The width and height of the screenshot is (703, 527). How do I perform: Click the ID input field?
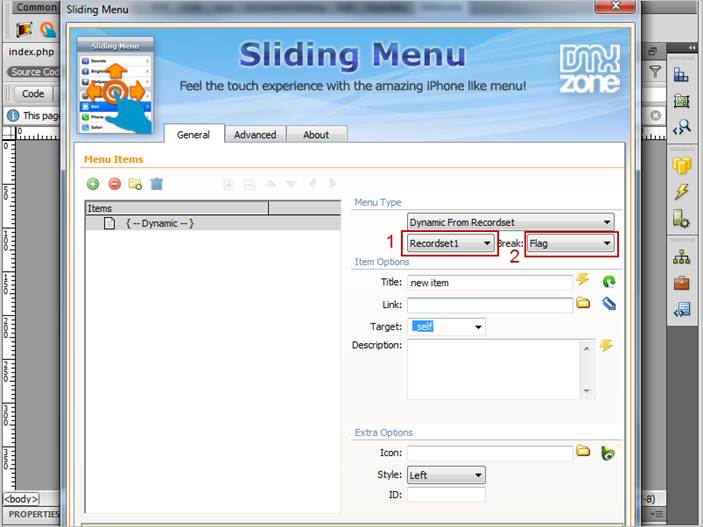[x=446, y=495]
